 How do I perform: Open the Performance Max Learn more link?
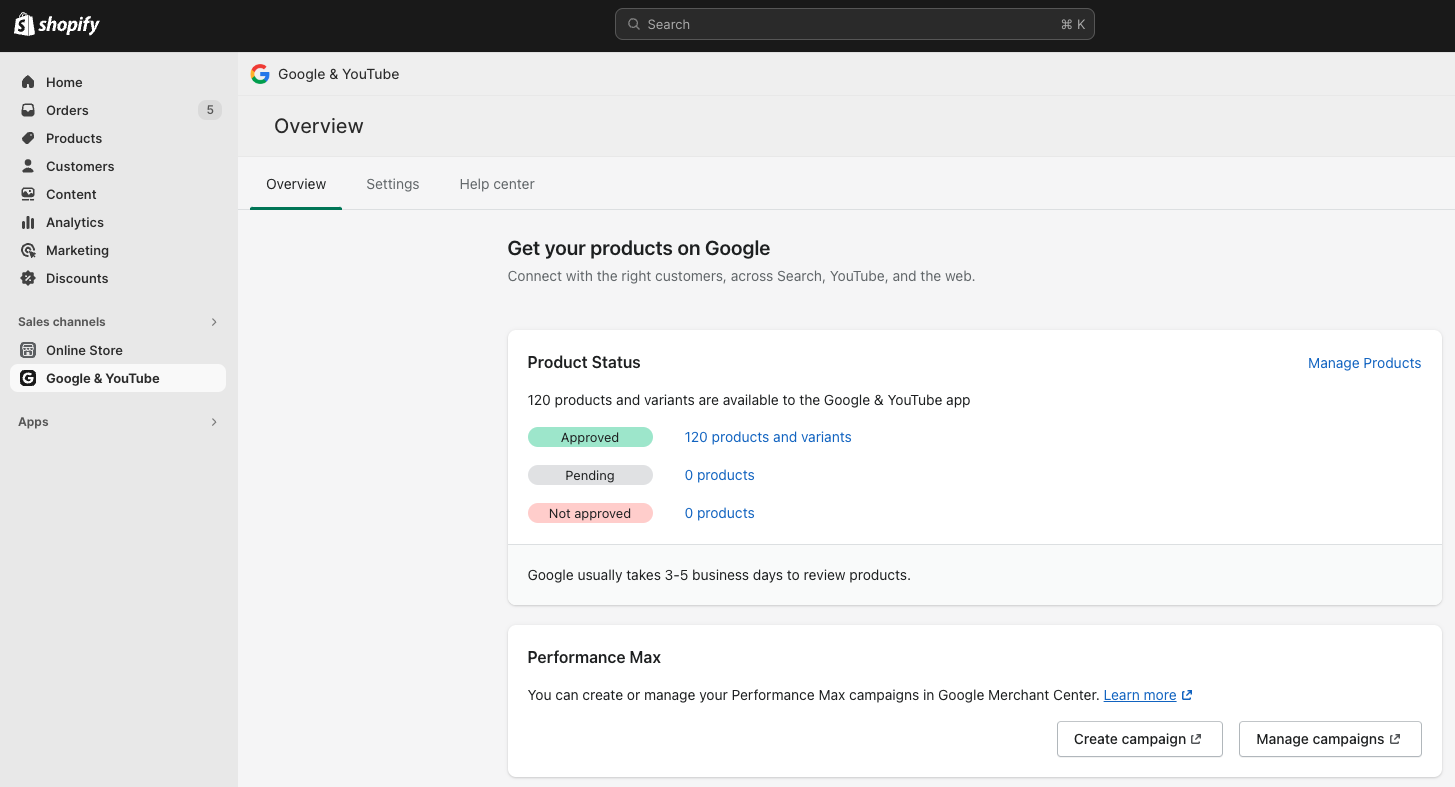1139,695
